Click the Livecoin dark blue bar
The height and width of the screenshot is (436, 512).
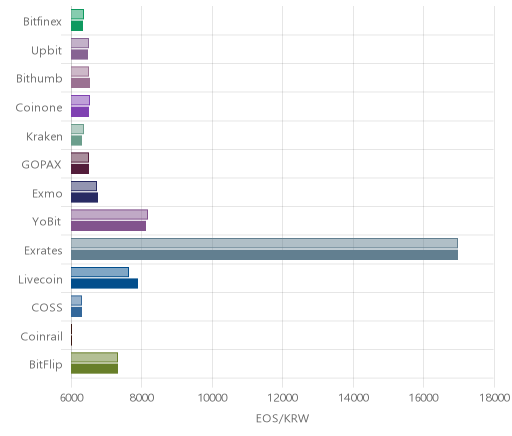104,284
